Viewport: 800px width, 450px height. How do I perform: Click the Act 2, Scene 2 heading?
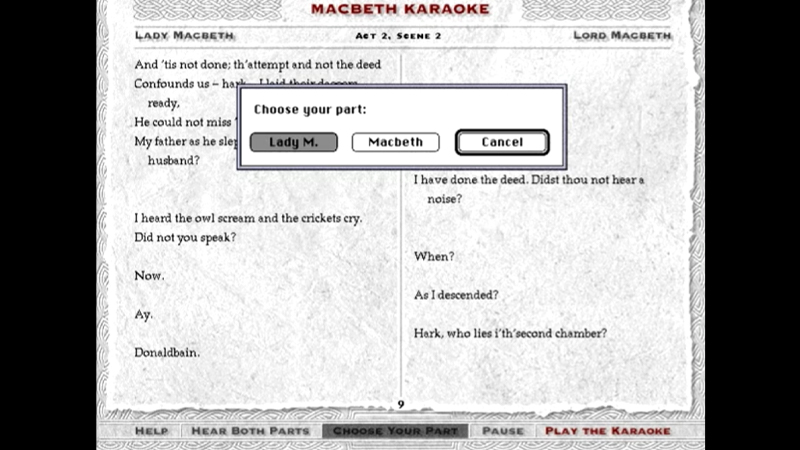tap(398, 36)
